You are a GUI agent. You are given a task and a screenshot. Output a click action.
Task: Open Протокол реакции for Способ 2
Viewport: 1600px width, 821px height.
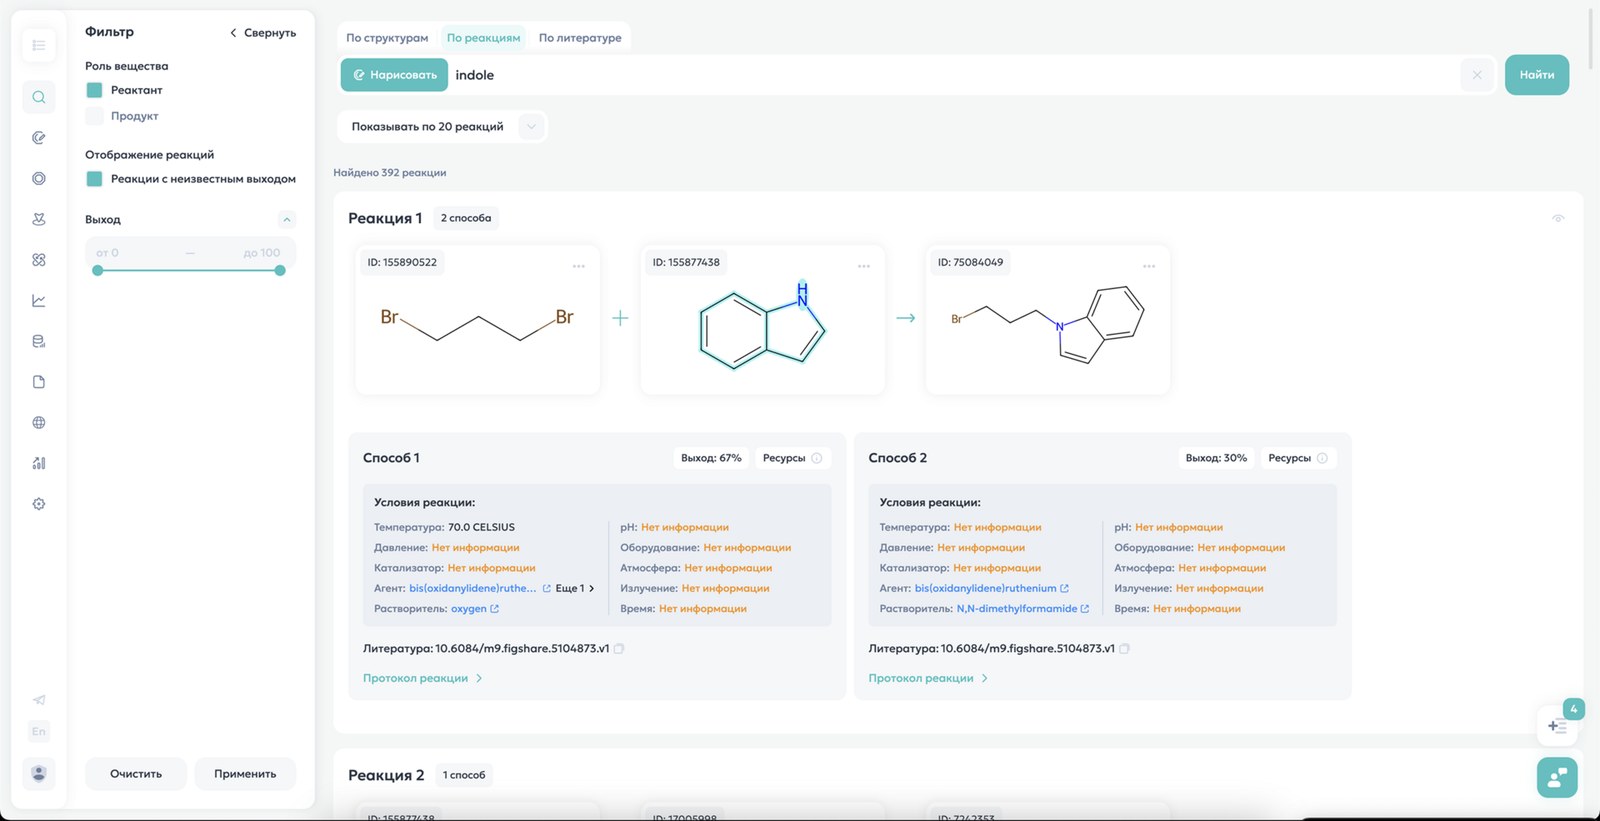(928, 678)
